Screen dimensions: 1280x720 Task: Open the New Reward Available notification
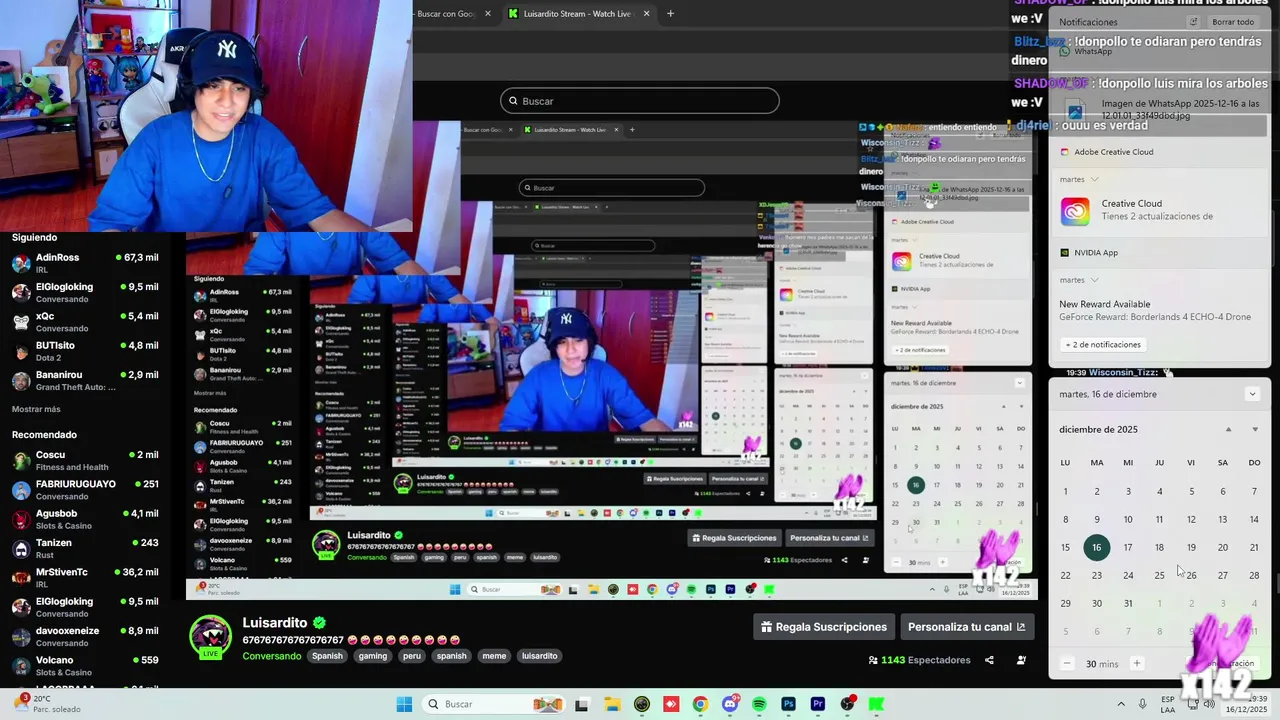(x=1160, y=310)
